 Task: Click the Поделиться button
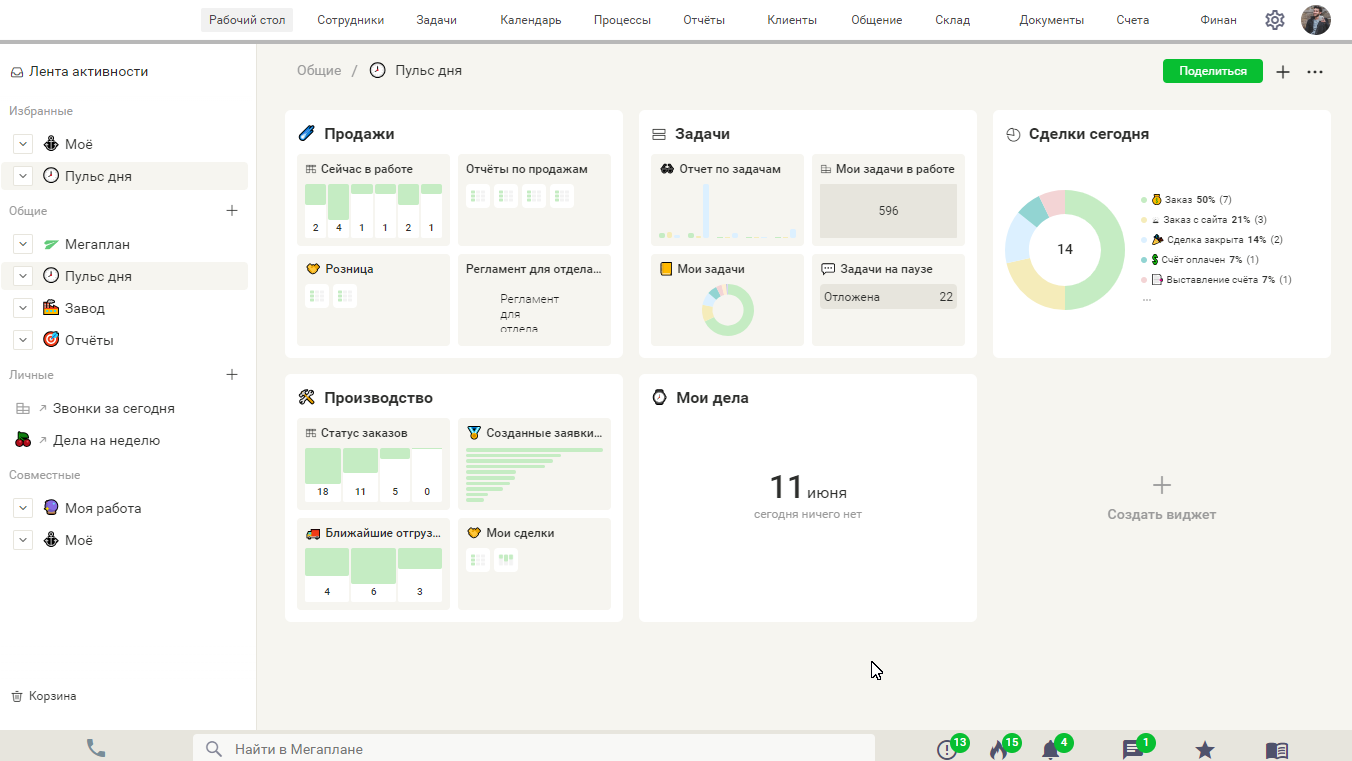[x=1212, y=71]
